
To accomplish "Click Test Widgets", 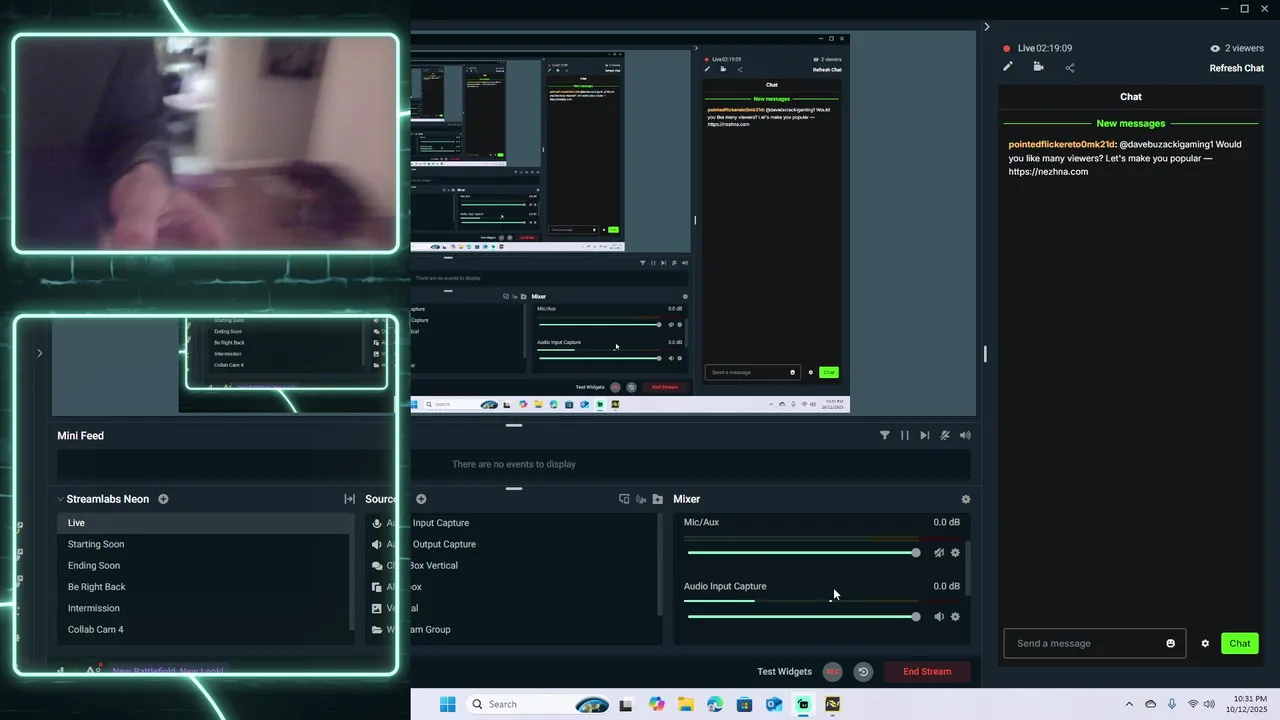I will tap(784, 672).
